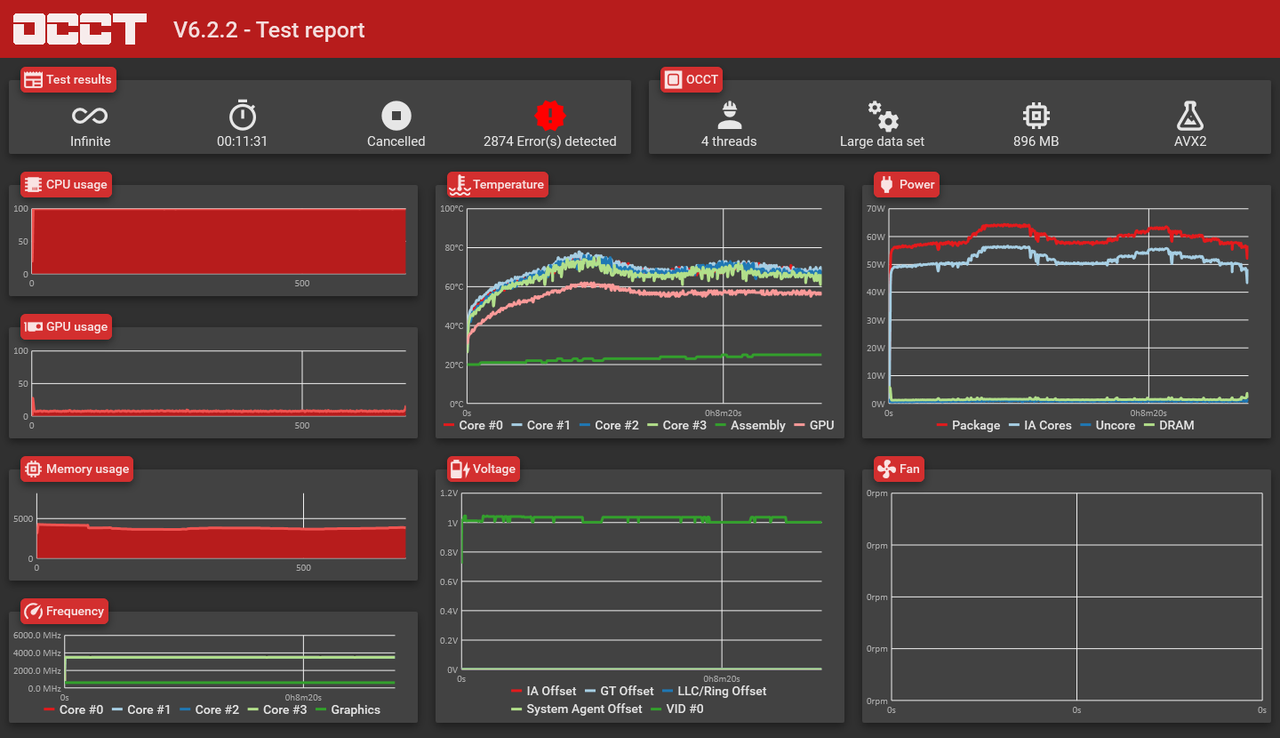The width and height of the screenshot is (1280, 738).
Task: Toggle the Graphics frequency series legend
Action: (x=348, y=709)
